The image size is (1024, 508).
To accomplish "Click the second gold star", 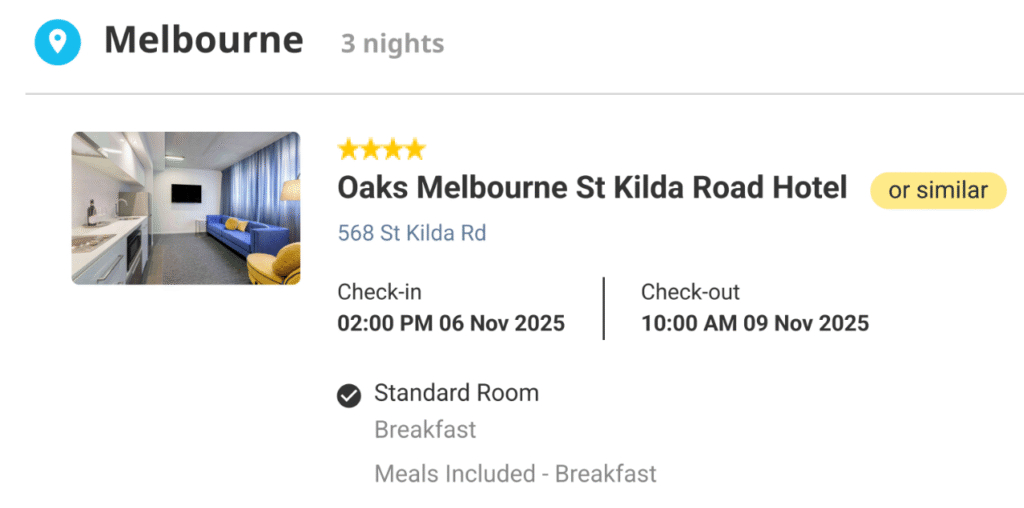I will (371, 150).
